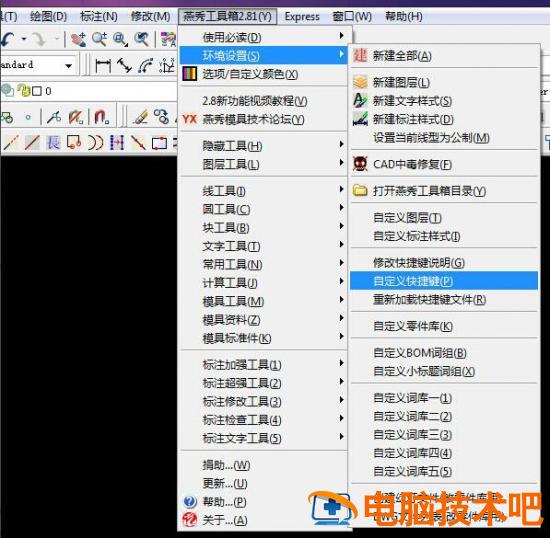The image size is (550, 538).
Task: Open Object Snap Settings magnet icon
Action: coord(102,117)
